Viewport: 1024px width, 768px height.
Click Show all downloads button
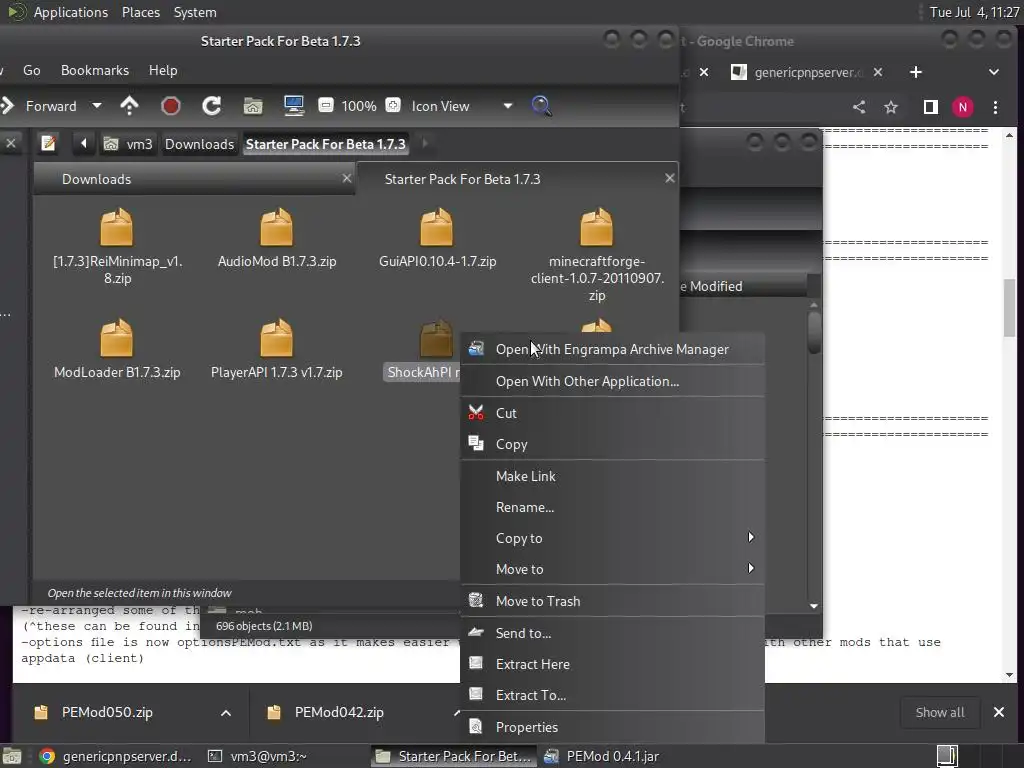(x=940, y=712)
